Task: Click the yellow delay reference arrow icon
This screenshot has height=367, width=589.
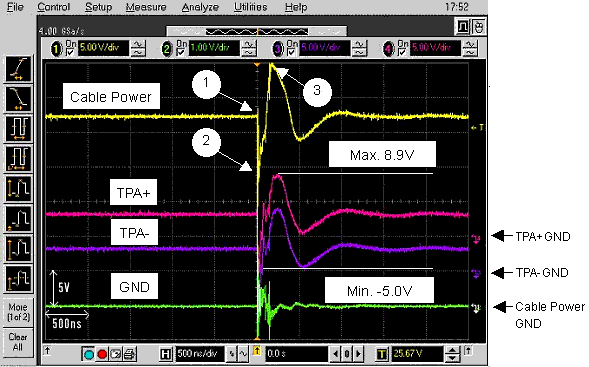Action: (257, 352)
